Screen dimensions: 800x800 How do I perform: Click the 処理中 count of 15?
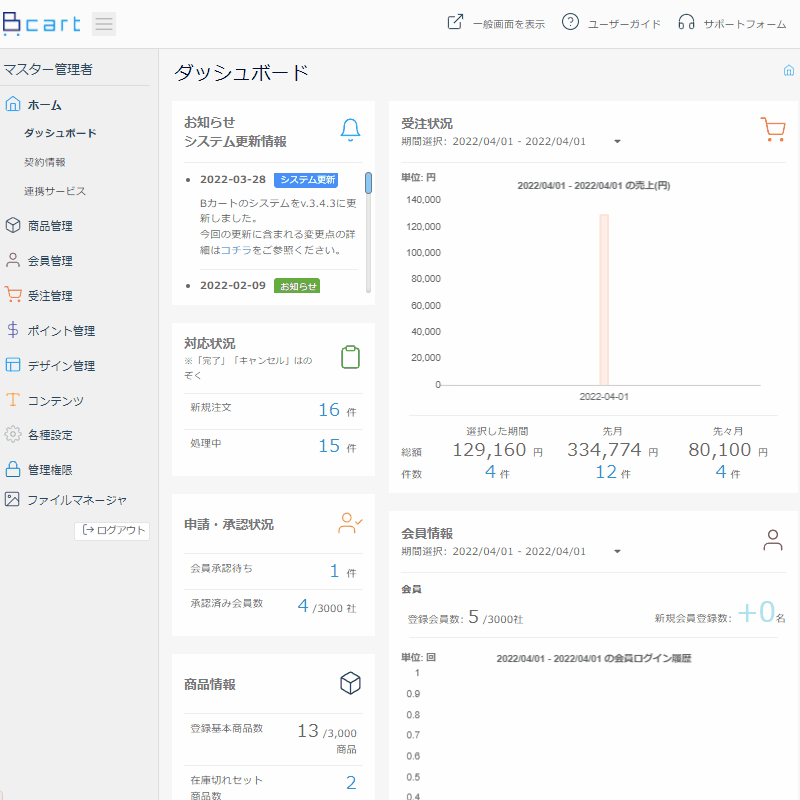(329, 446)
